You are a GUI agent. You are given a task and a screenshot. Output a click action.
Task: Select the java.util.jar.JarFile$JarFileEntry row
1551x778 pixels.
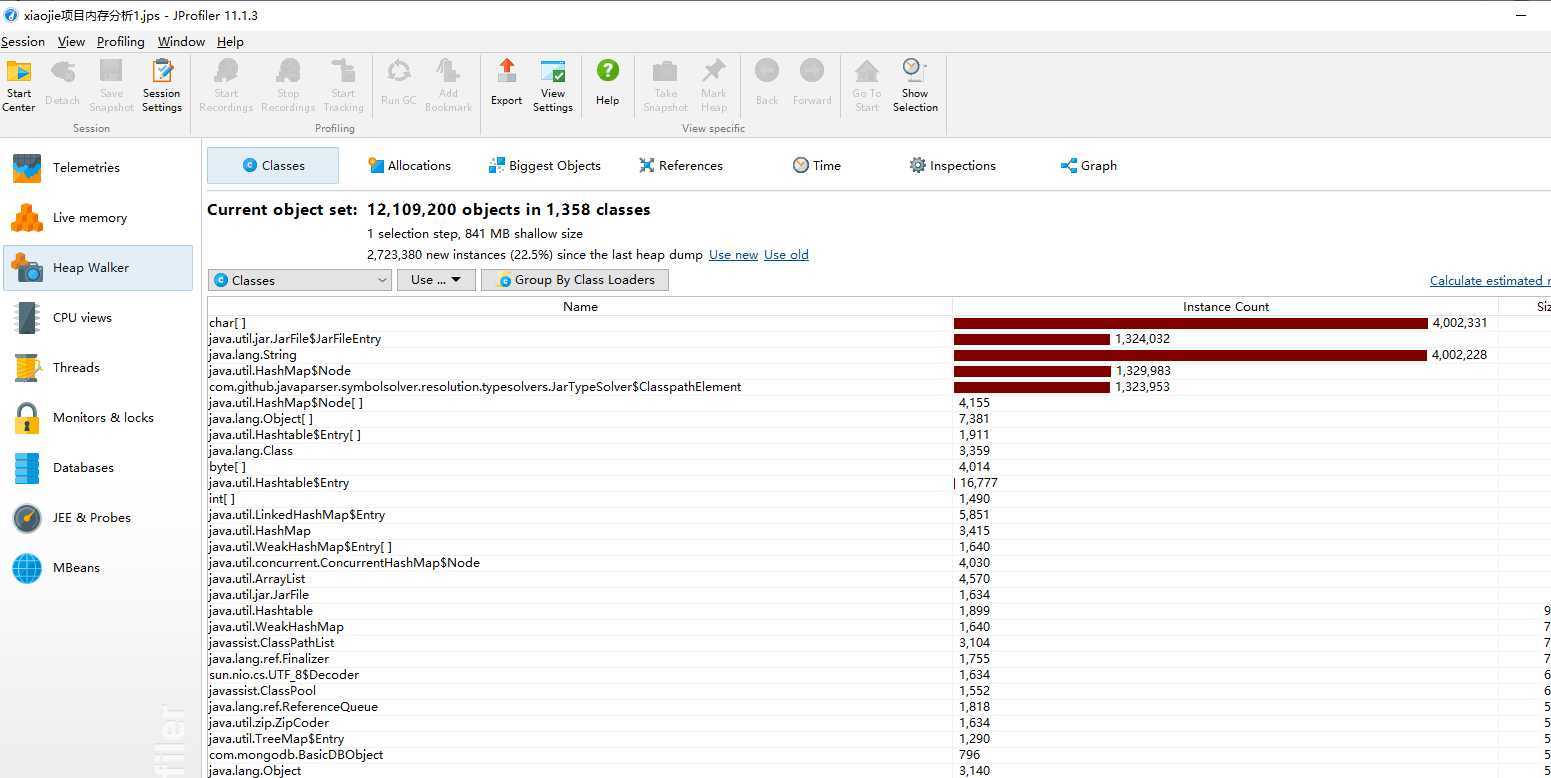pyautogui.click(x=879, y=339)
